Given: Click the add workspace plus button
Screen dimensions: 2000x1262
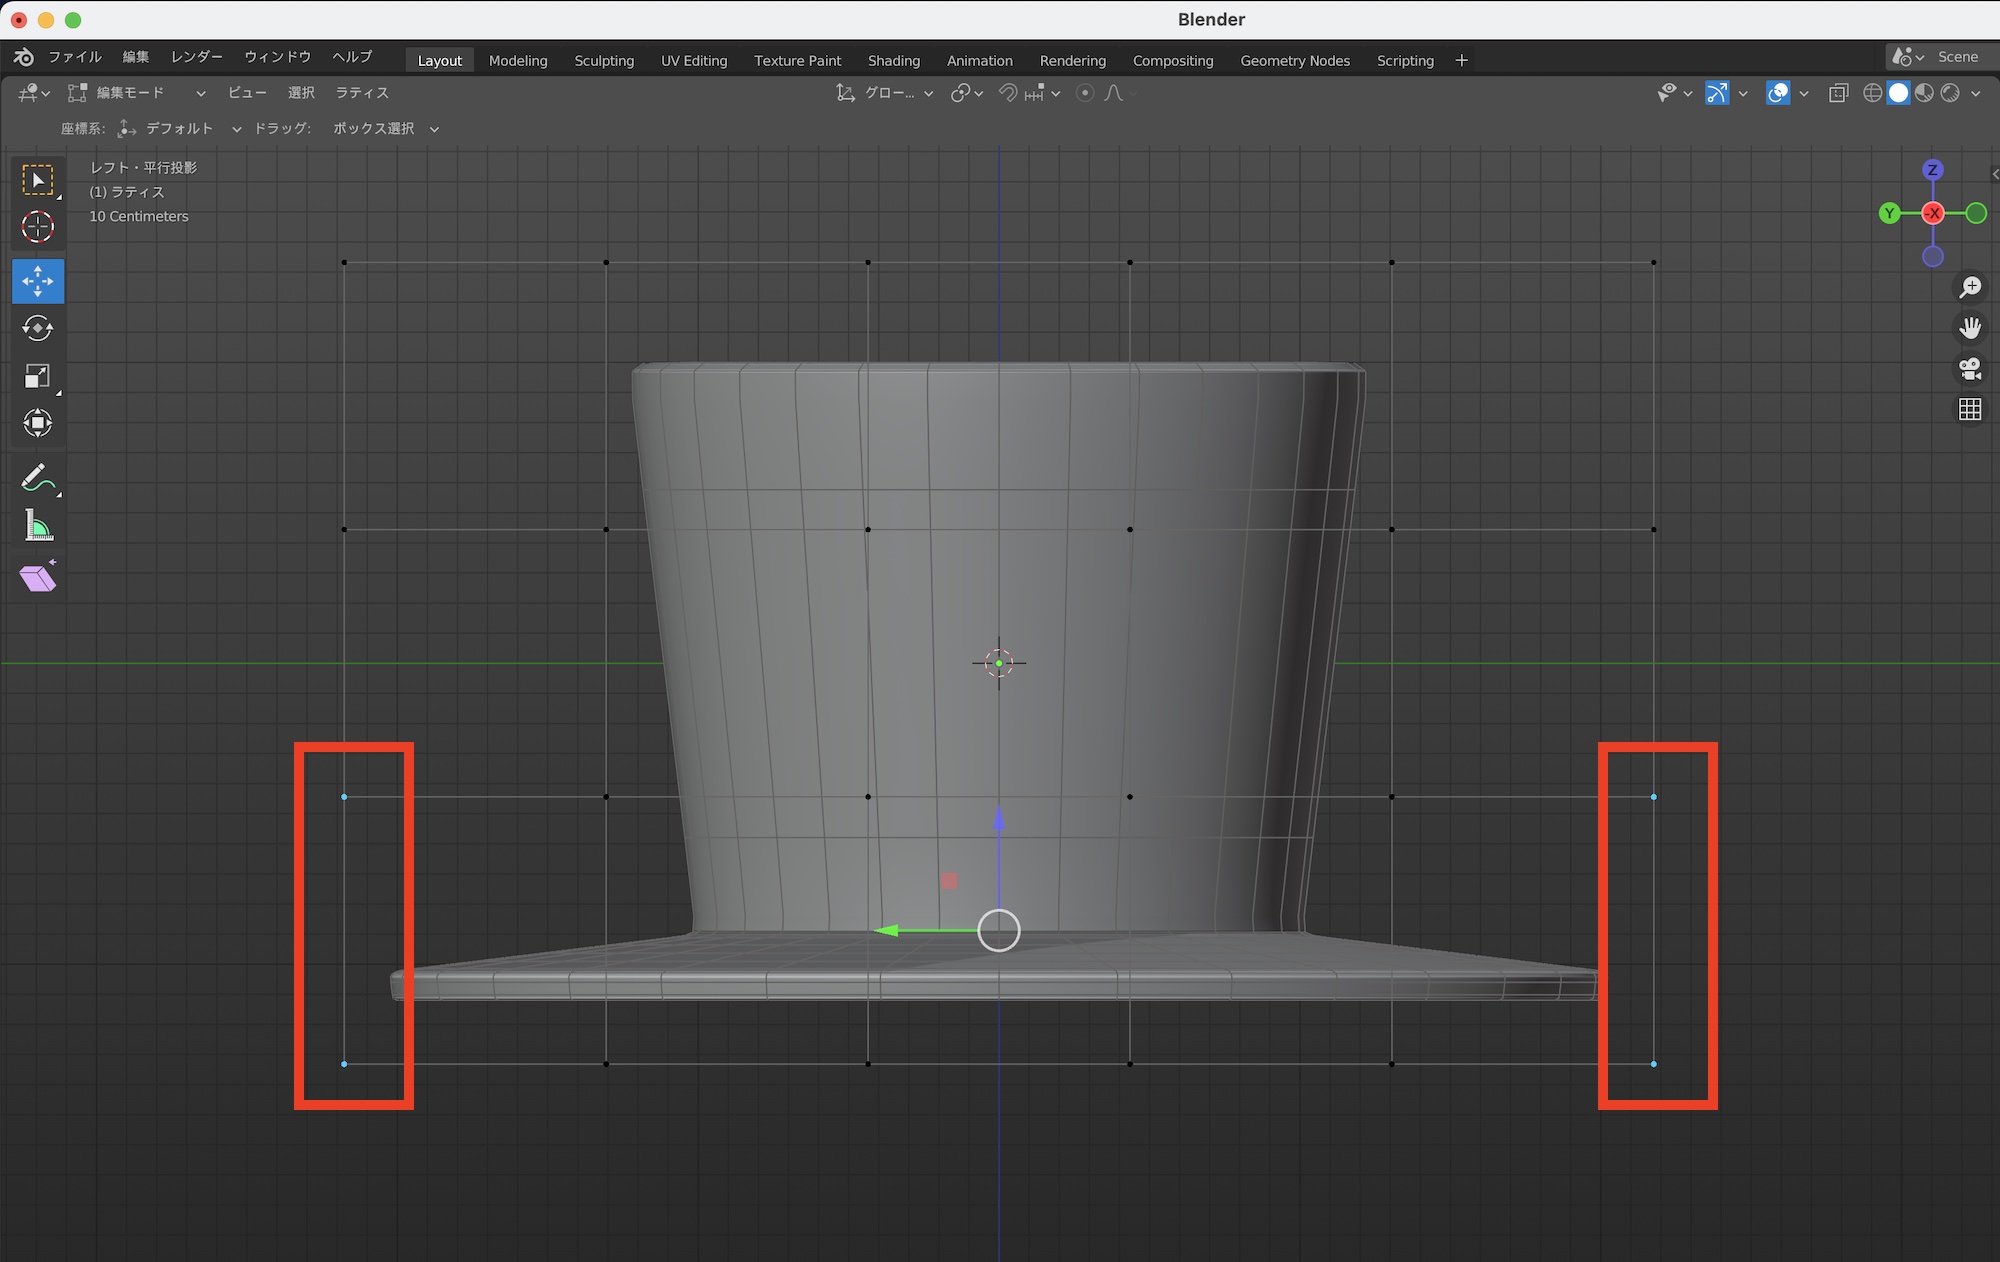Looking at the screenshot, I should [1461, 61].
